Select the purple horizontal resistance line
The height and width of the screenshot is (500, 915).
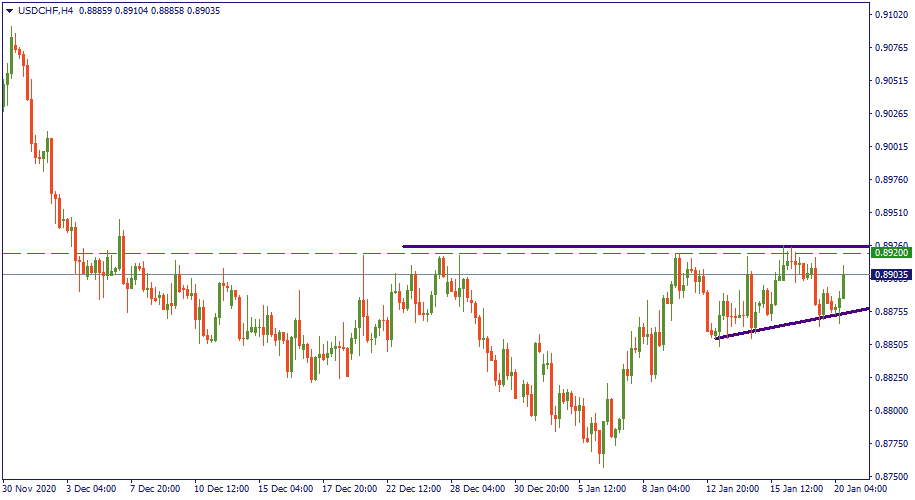(x=600, y=246)
